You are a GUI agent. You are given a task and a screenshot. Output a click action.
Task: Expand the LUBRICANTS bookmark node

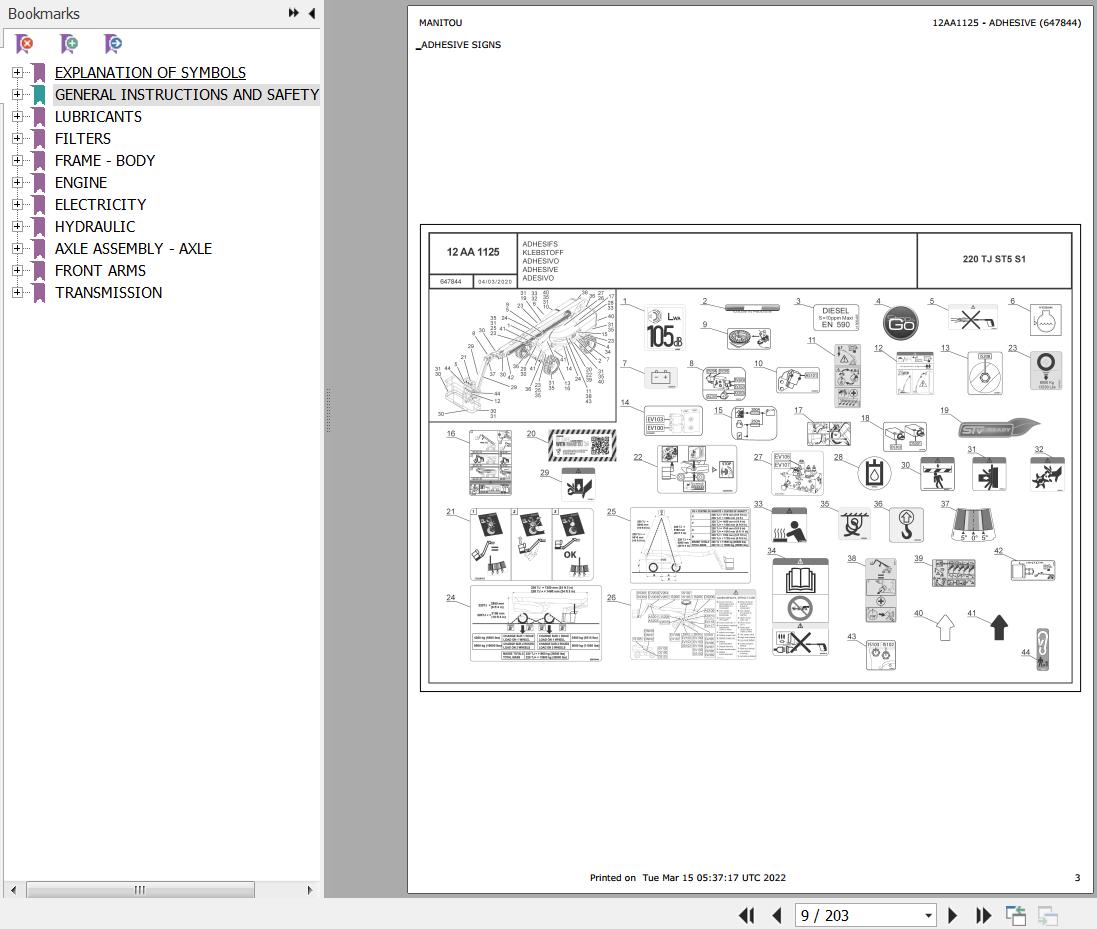[17, 116]
